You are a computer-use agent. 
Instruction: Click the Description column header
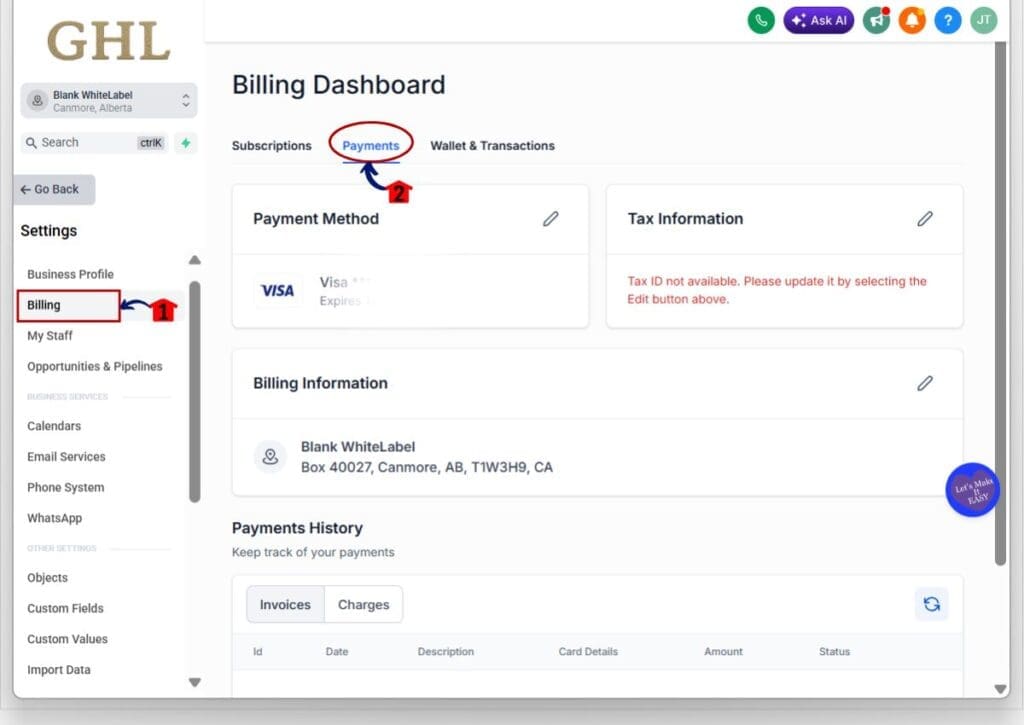pos(446,652)
